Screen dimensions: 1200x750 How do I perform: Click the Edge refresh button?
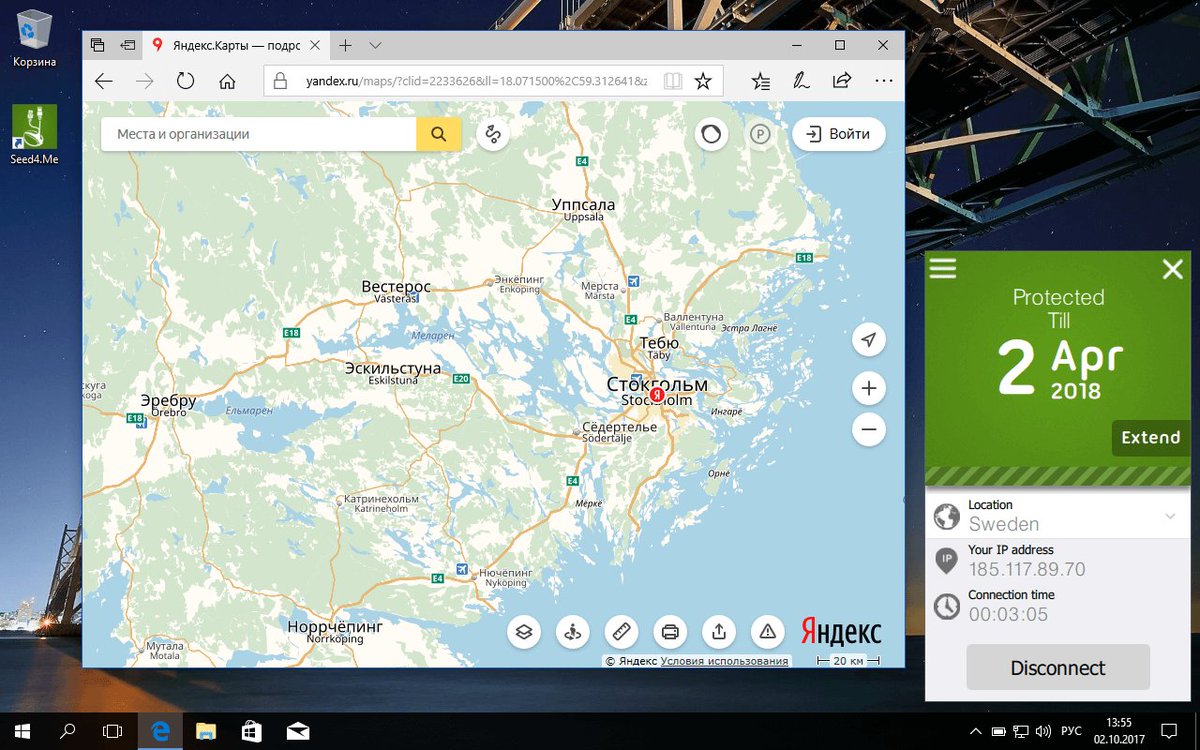(186, 81)
